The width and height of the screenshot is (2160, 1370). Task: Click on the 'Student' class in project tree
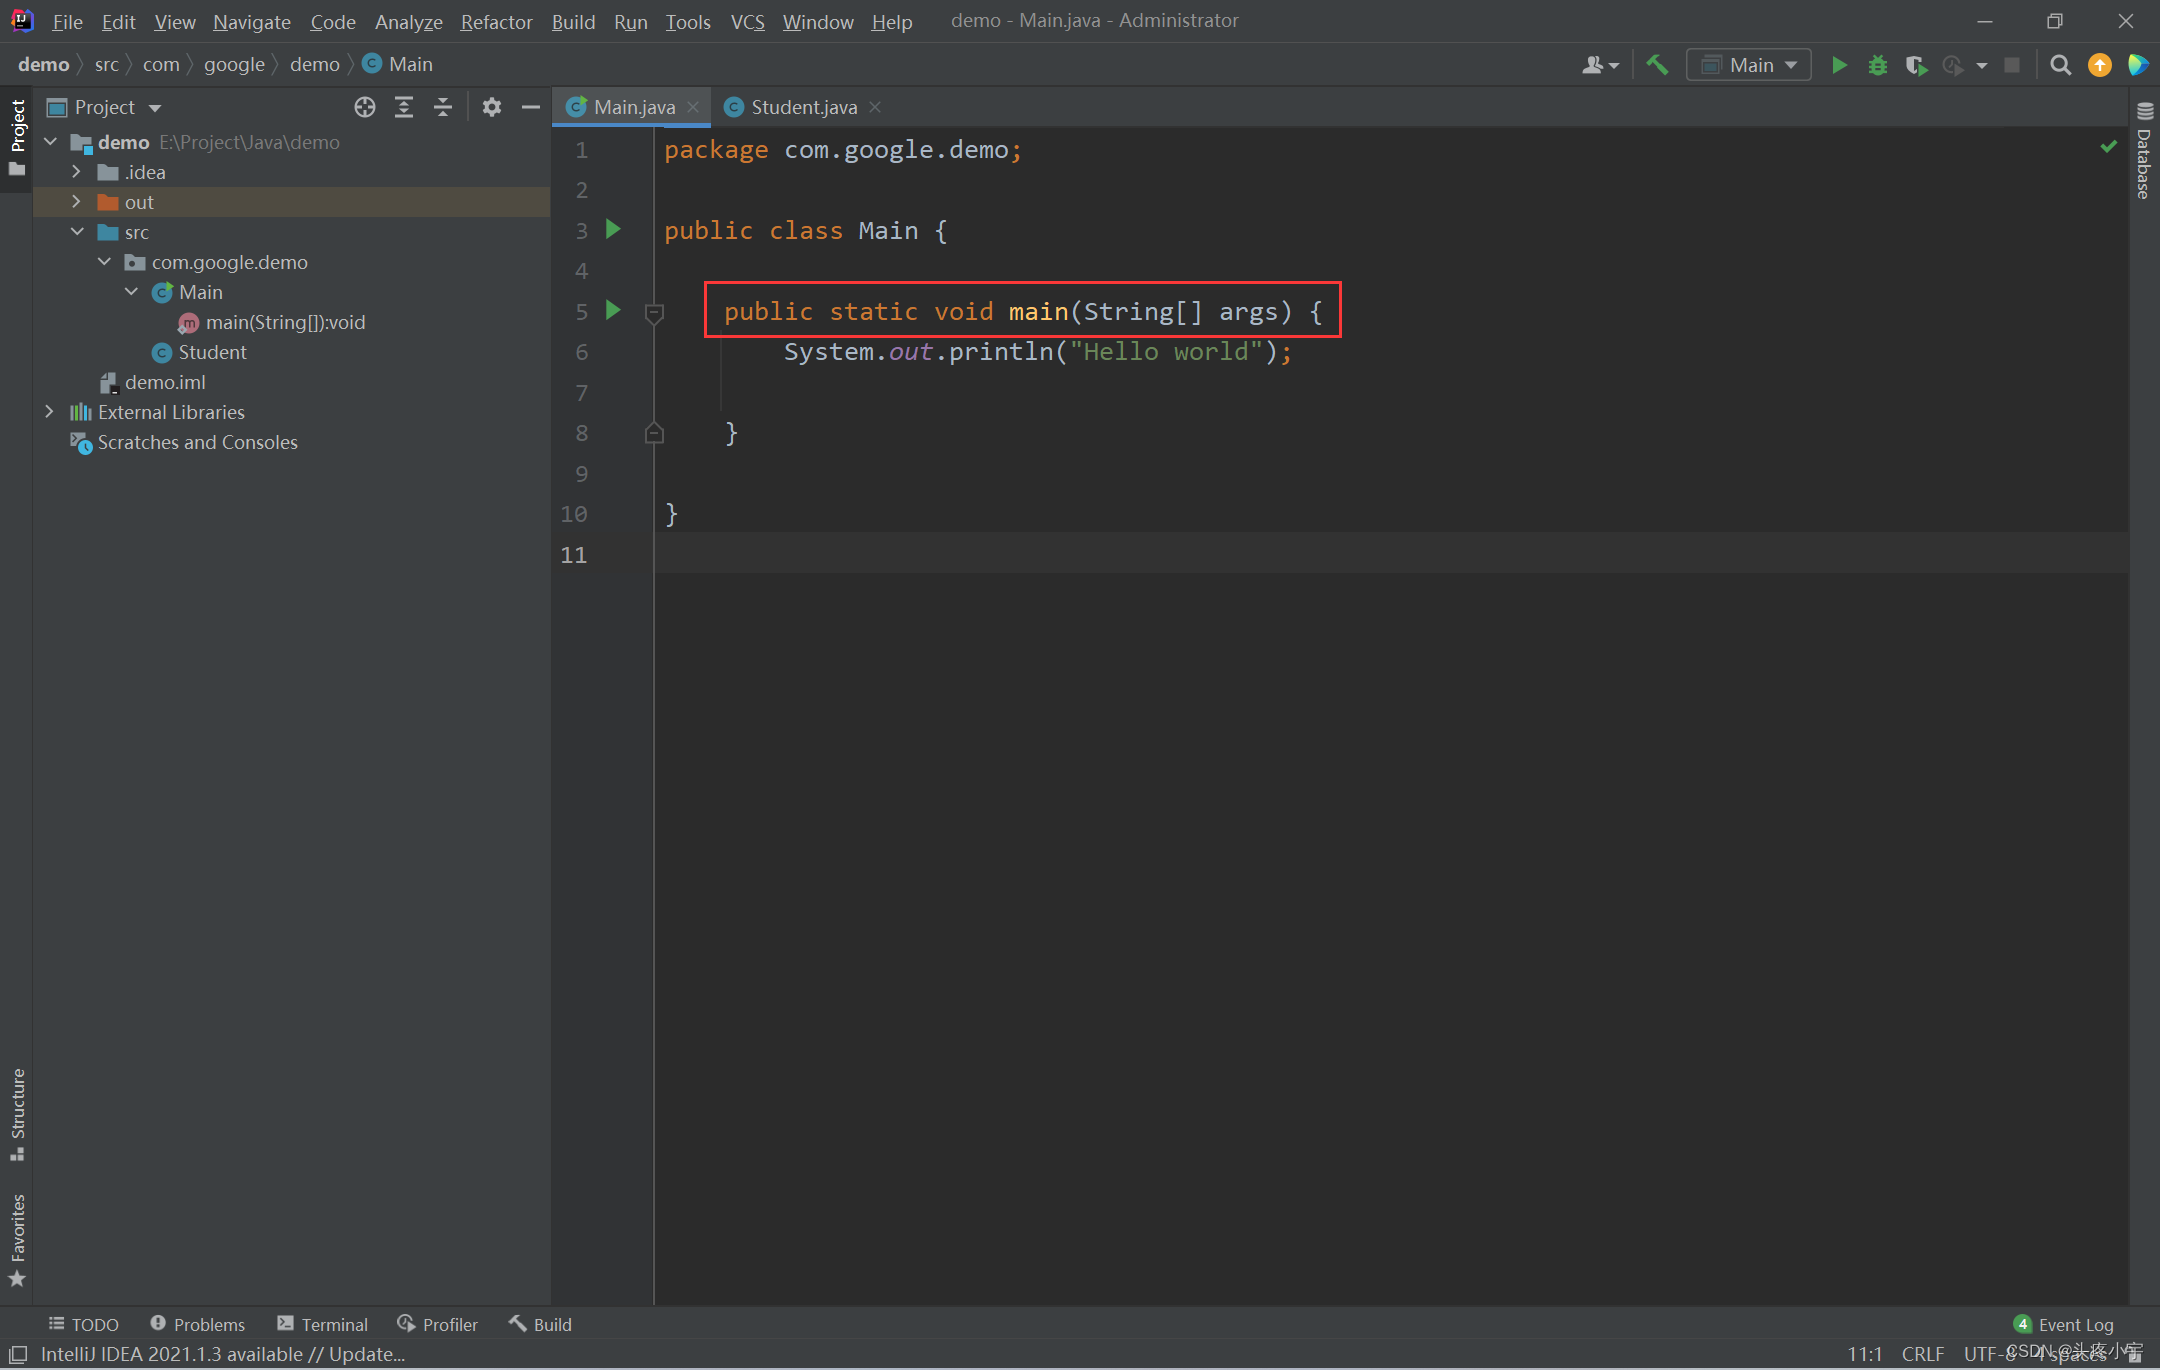[209, 351]
